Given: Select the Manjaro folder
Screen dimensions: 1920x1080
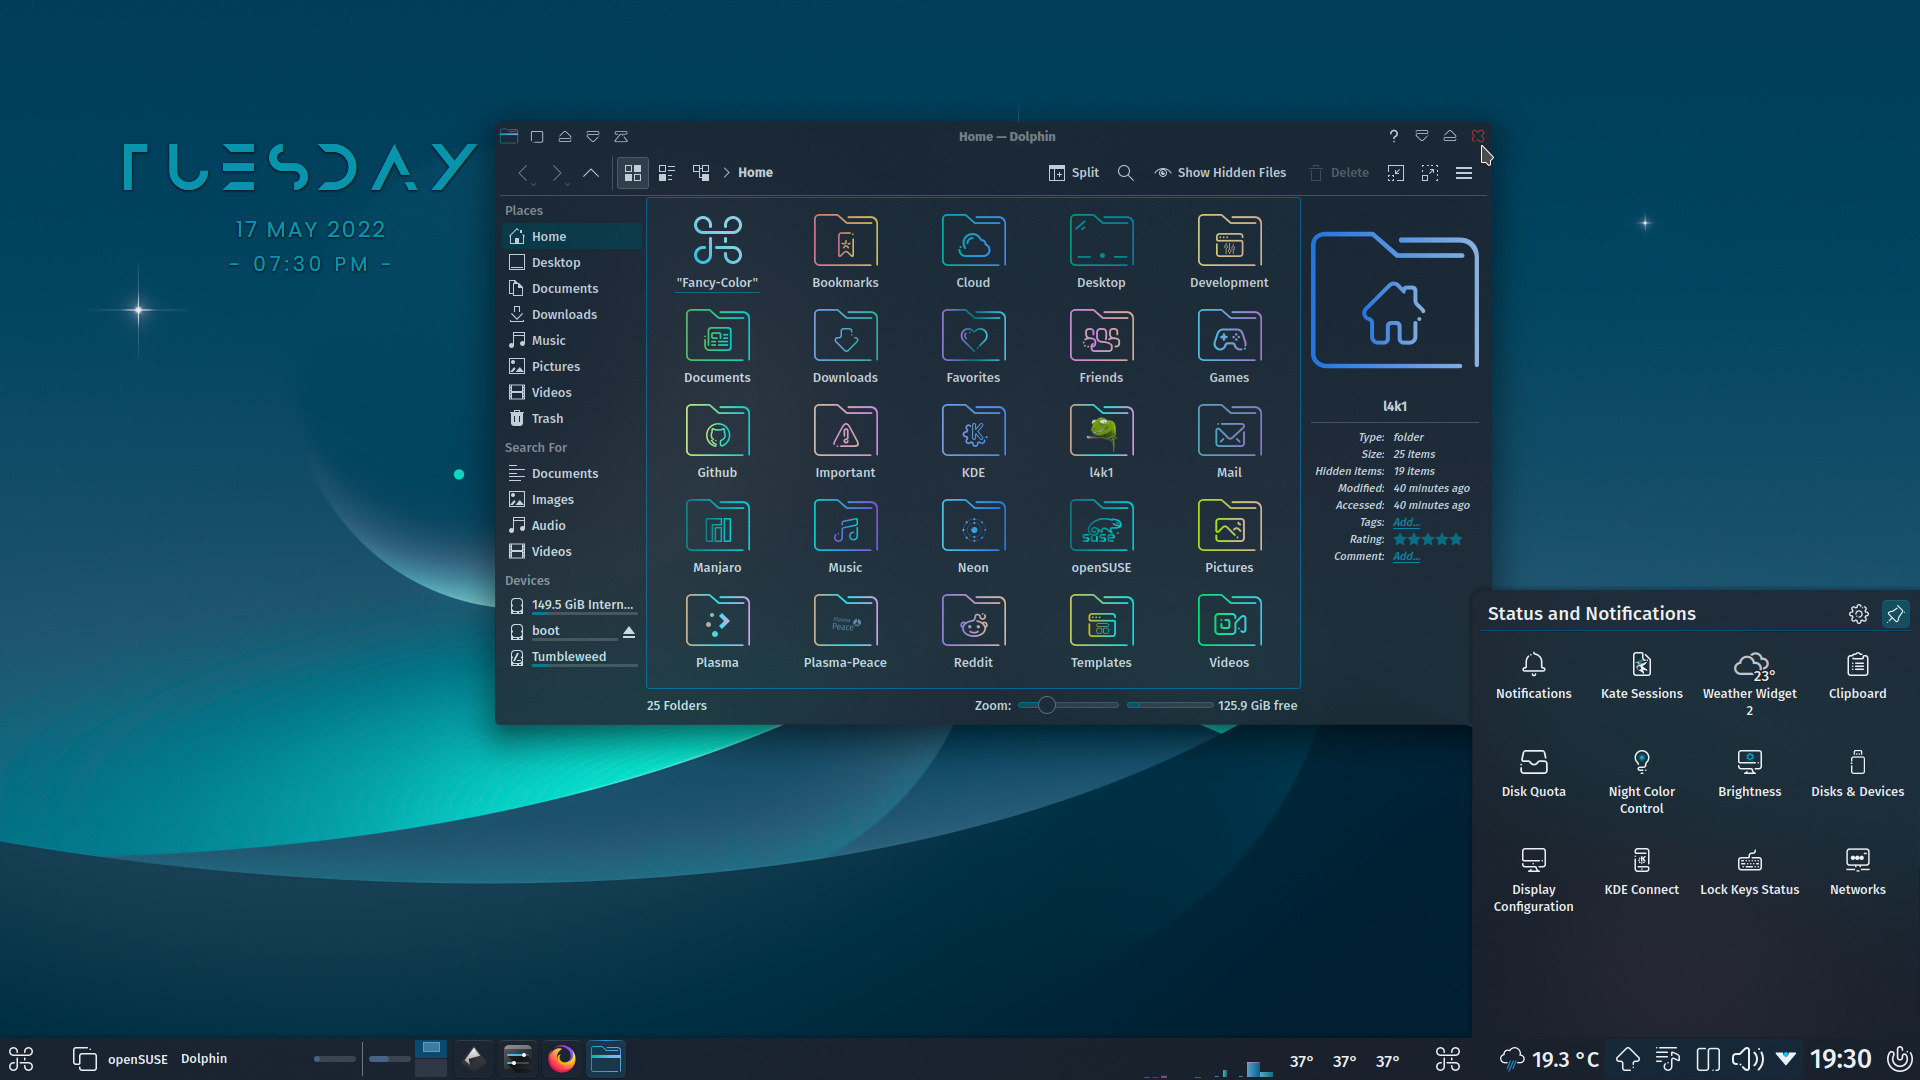Looking at the screenshot, I should [x=717, y=536].
